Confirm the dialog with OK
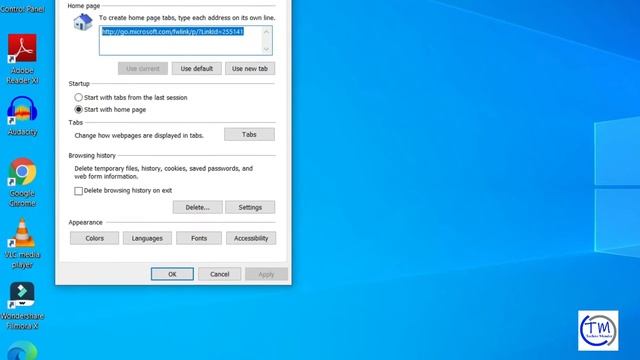 coord(172,274)
